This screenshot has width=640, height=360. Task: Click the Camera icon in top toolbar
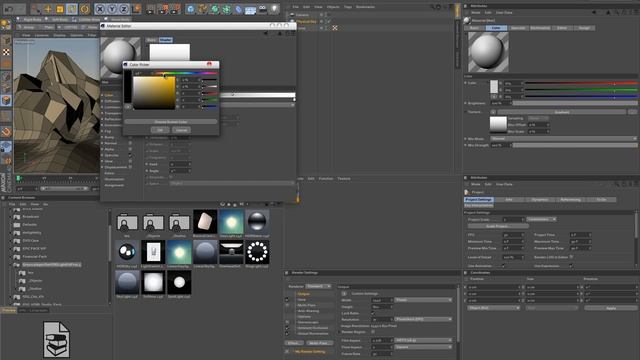tap(262, 9)
